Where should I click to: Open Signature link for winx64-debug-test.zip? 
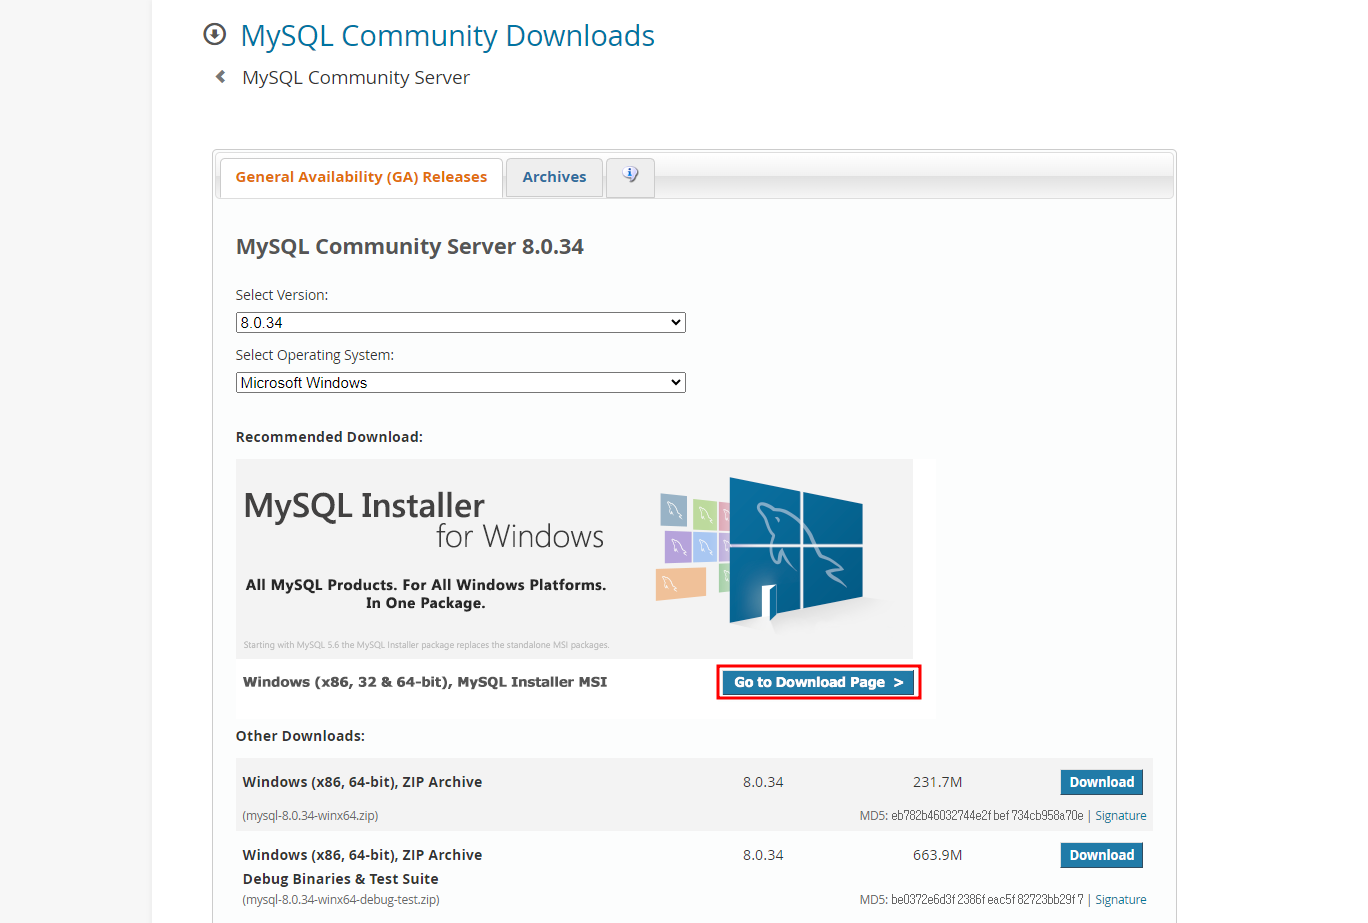[x=1120, y=900]
